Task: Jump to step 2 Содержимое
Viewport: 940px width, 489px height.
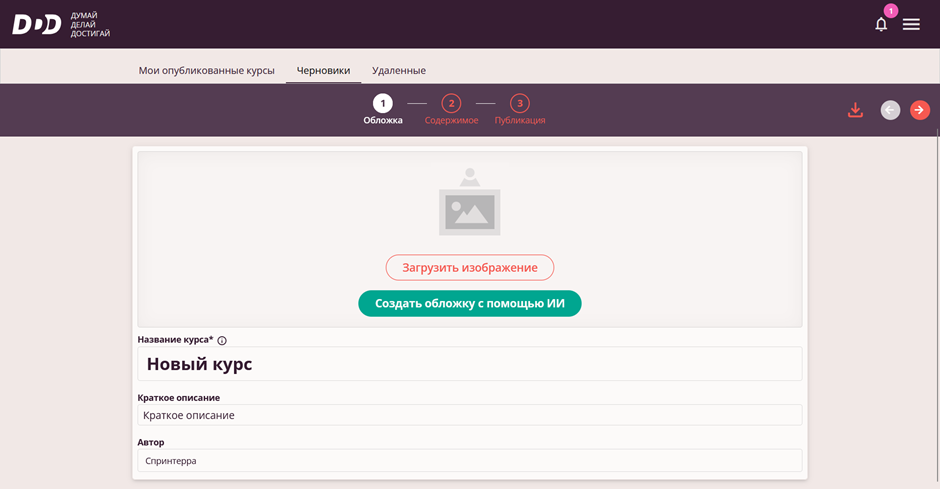Action: tap(451, 103)
